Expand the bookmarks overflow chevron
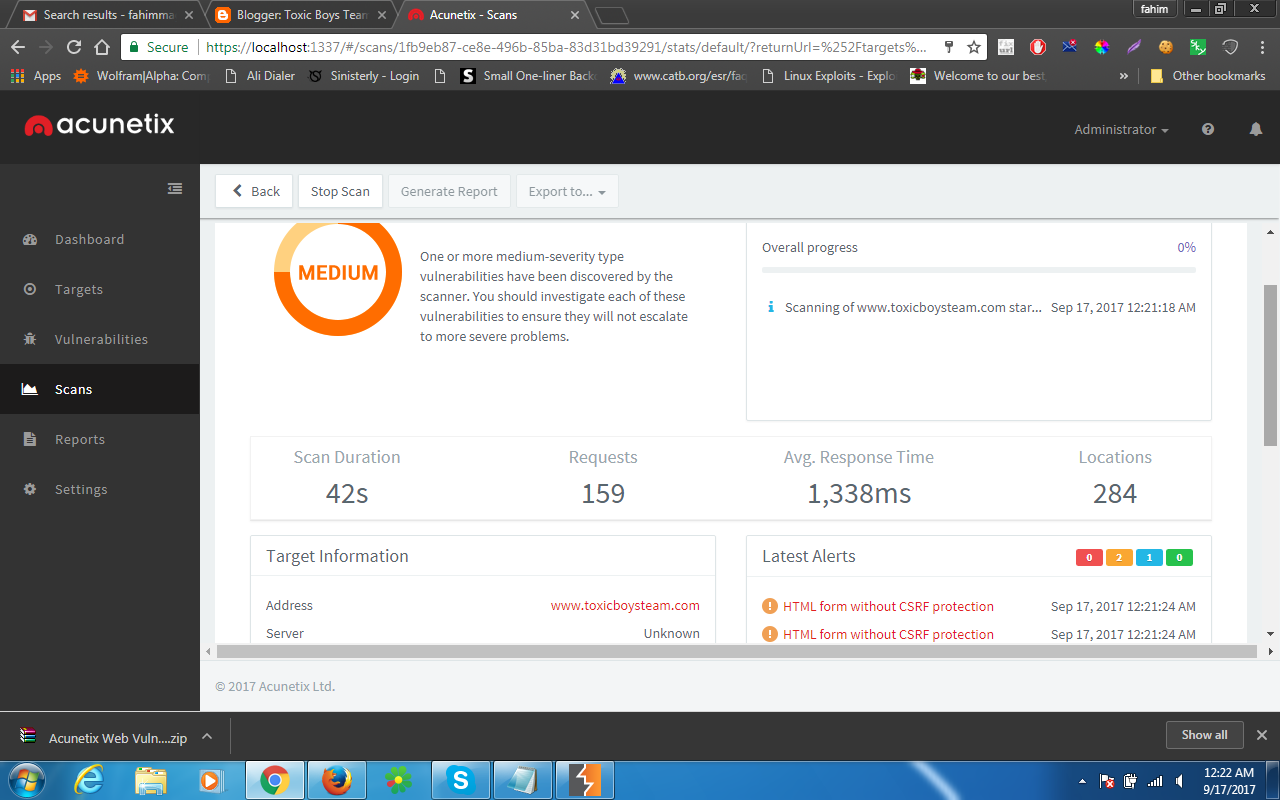Image resolution: width=1280 pixels, height=800 pixels. 1124,76
